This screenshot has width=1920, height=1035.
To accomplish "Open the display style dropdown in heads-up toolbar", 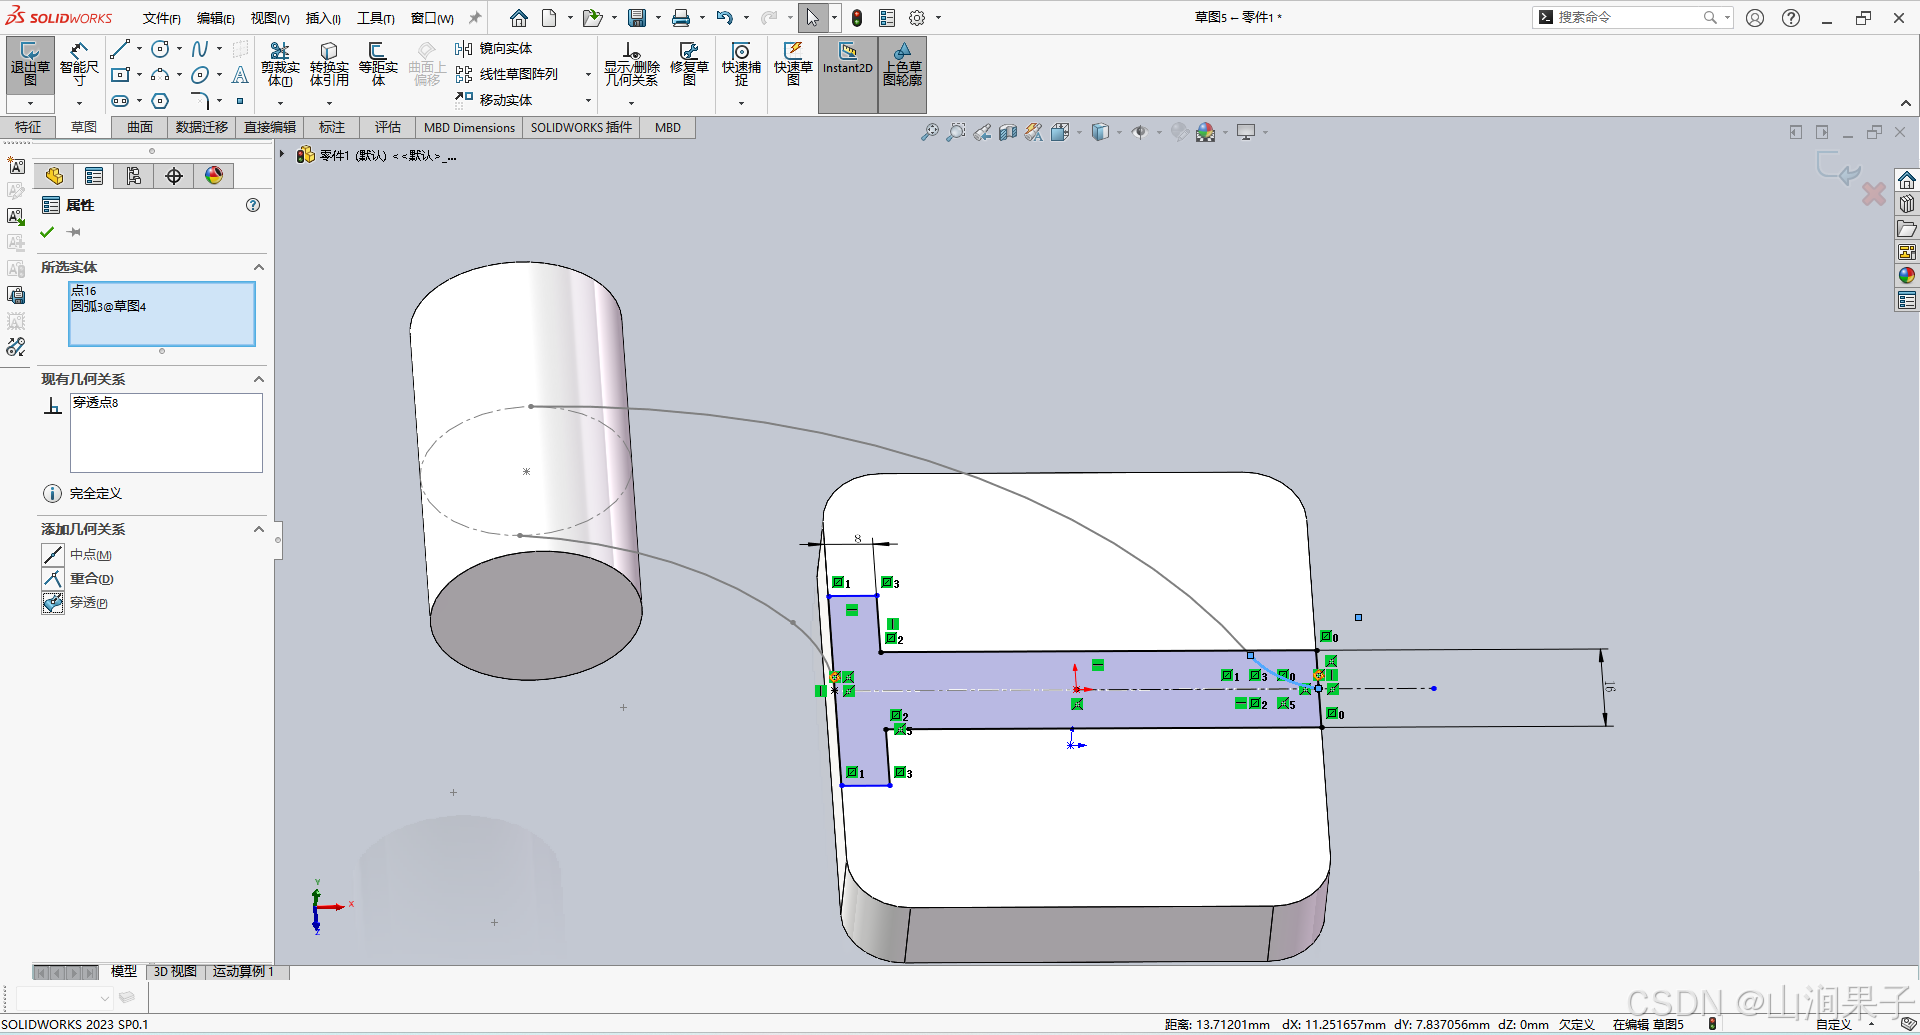I will tap(1118, 131).
